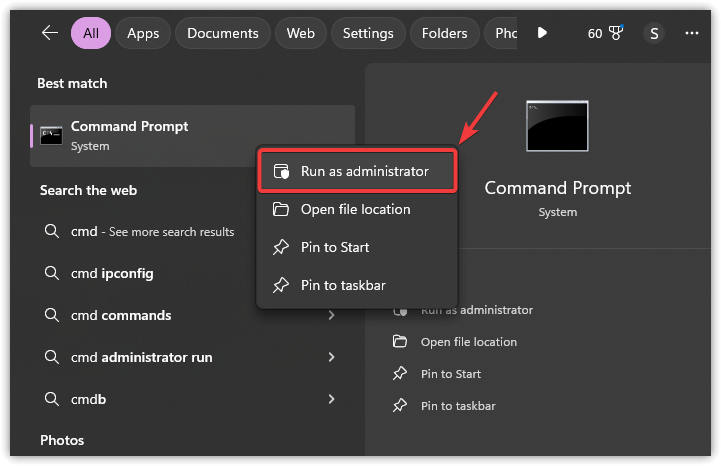721x466 pixels.
Task: Select Pin to Start in context menu
Action: [x=335, y=247]
